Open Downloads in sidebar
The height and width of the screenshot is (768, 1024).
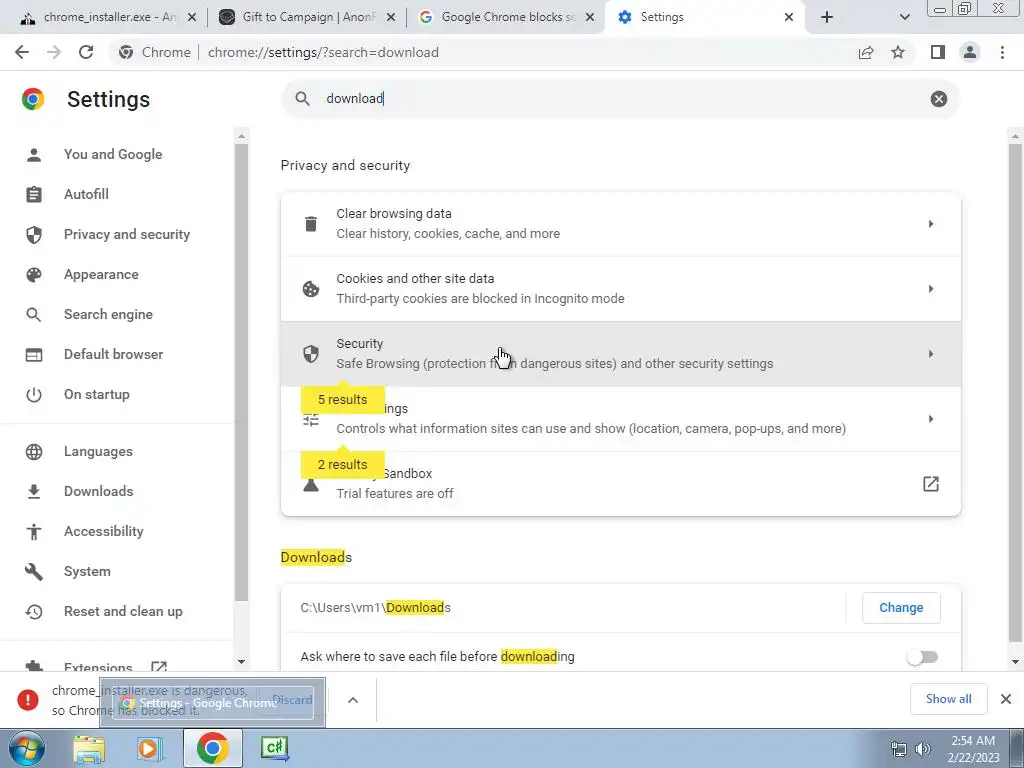tap(99, 491)
